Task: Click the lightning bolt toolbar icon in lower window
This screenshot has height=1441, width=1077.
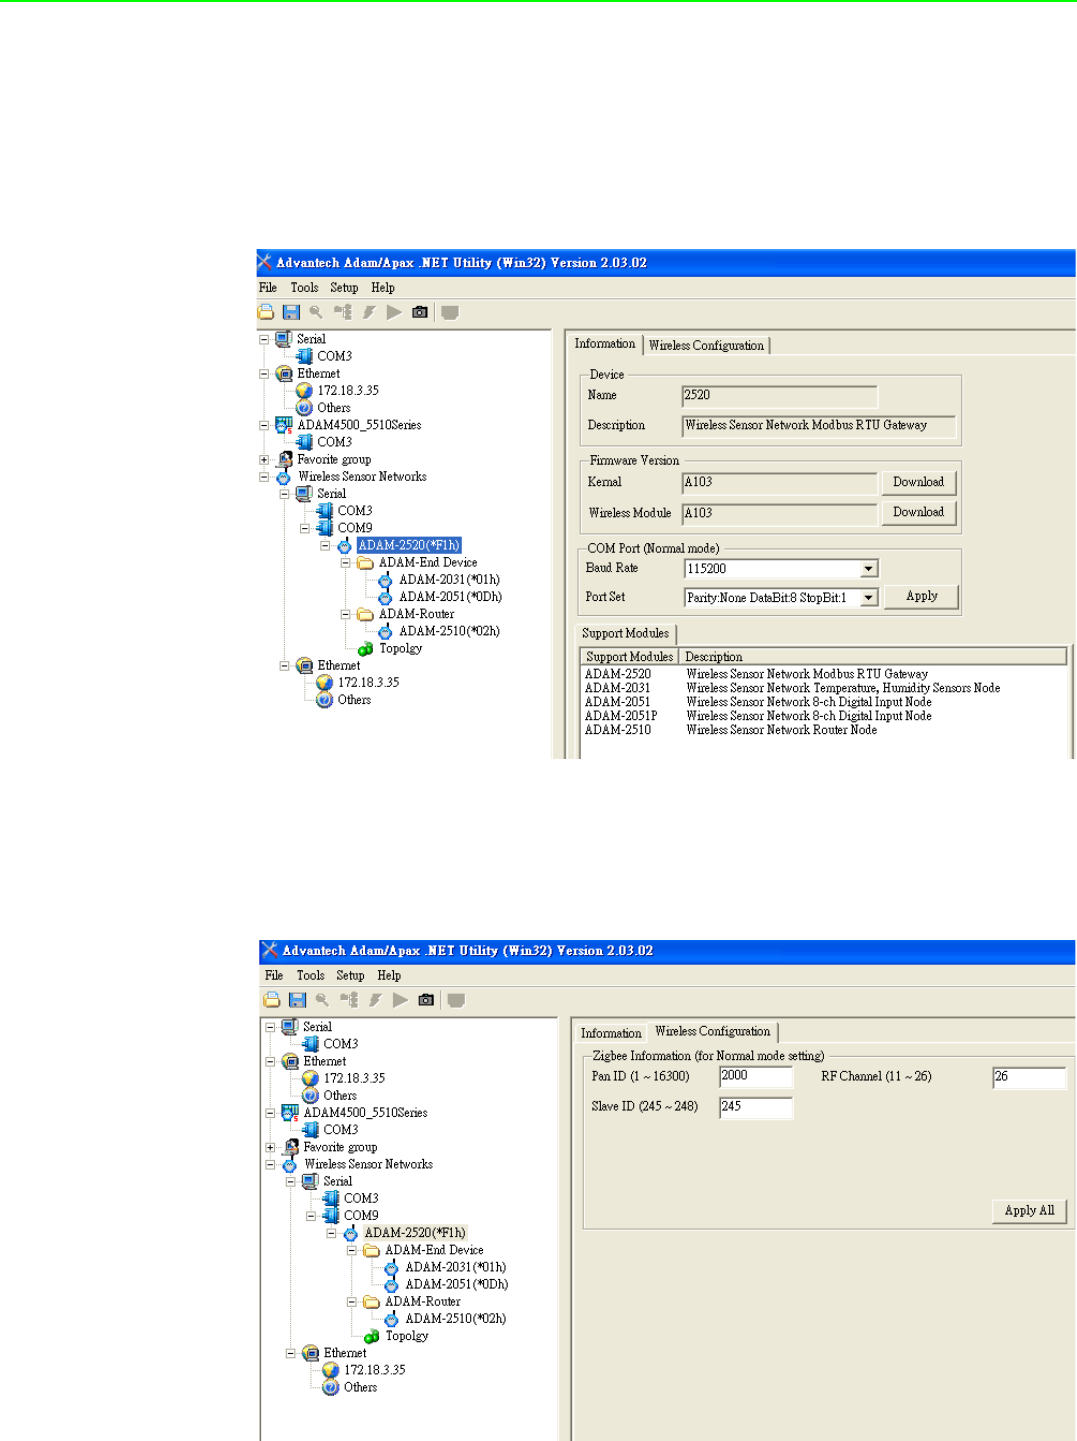Action: coord(375,1000)
